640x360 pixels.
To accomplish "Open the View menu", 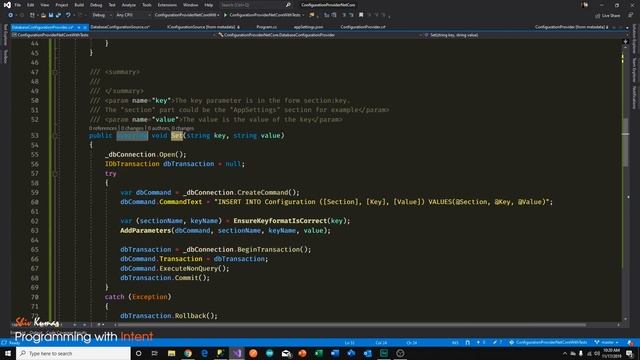I will [x=44, y=5].
